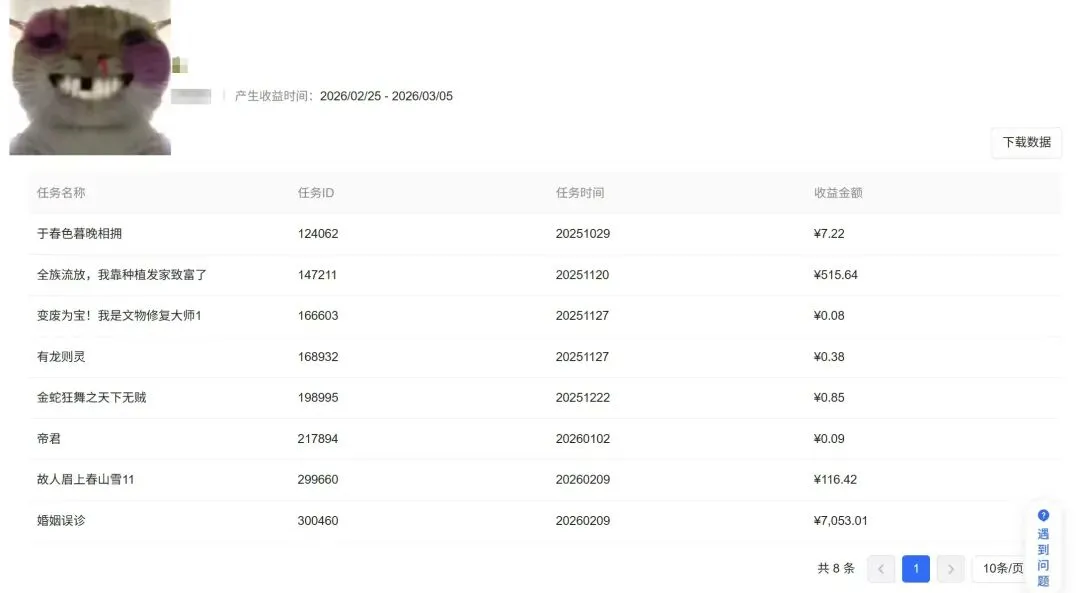
Task: Select the 帝君 task name
Action: tap(49, 439)
